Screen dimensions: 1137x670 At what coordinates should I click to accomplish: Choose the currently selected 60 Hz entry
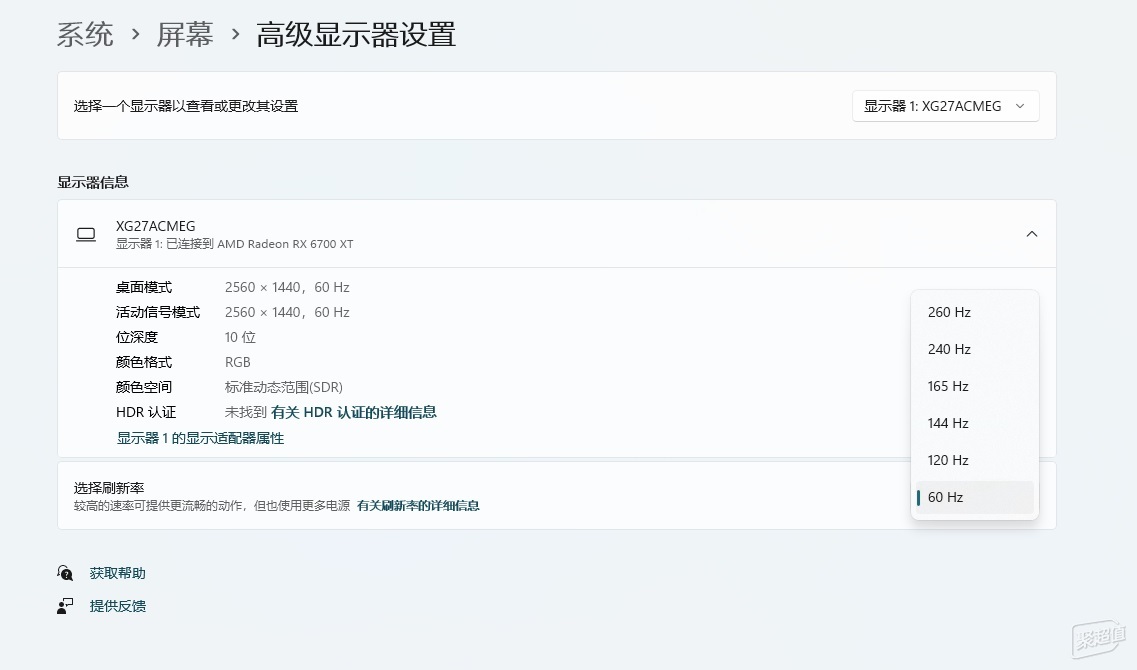(946, 497)
